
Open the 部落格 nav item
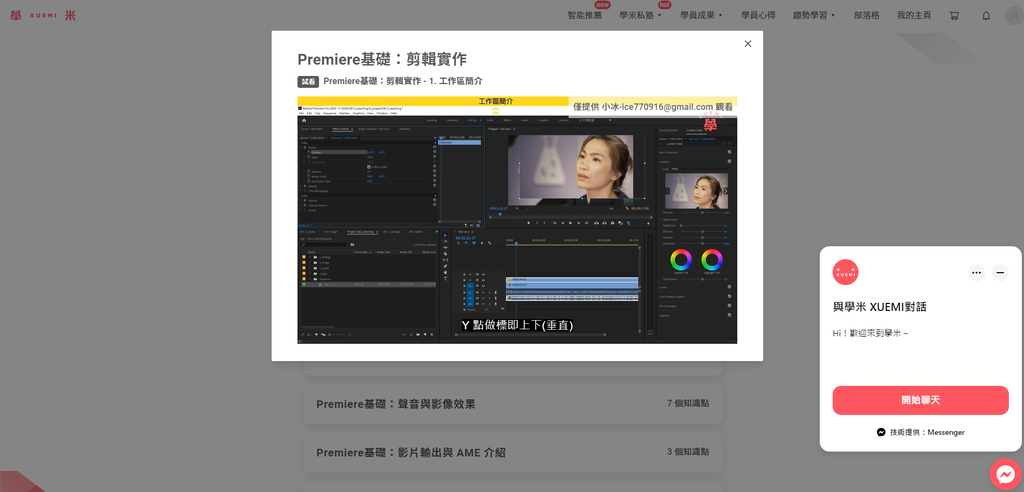867,16
